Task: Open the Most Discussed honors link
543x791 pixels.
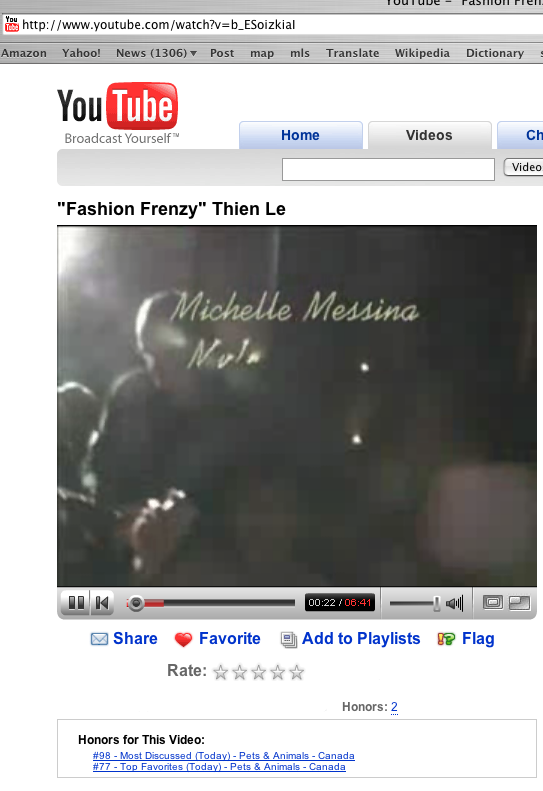Action: [x=224, y=756]
